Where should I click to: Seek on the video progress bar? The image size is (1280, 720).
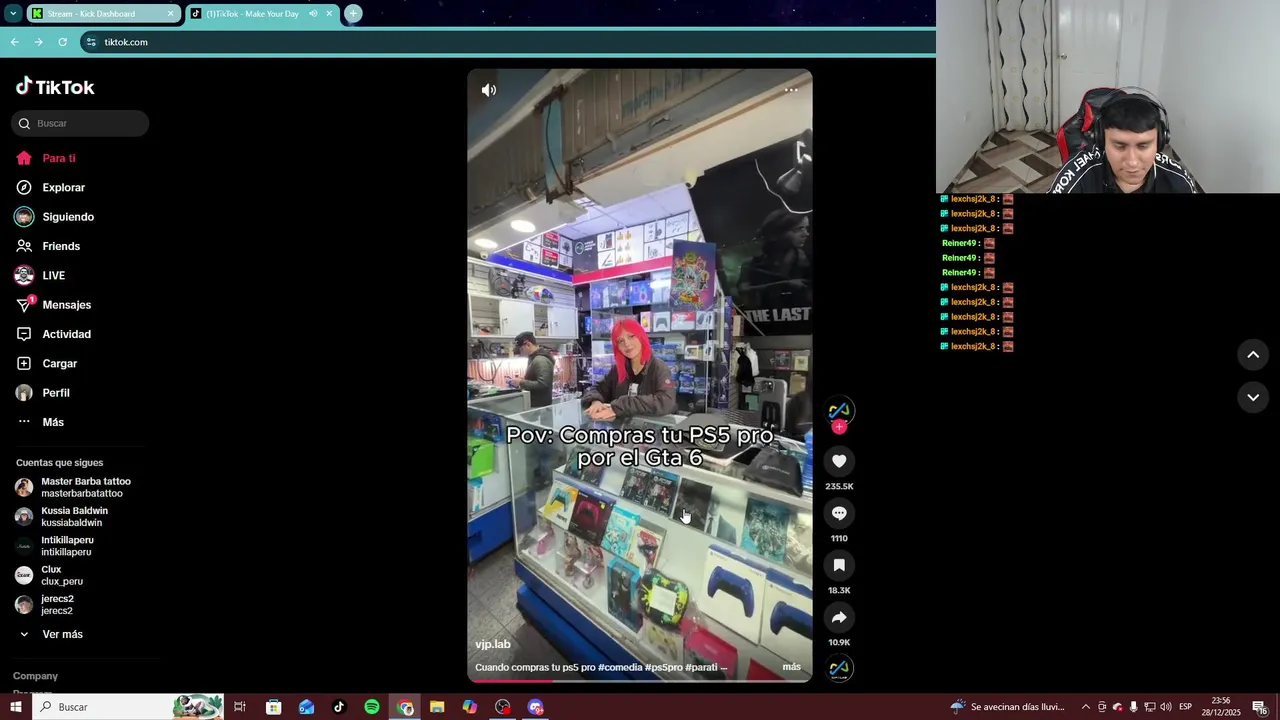[640, 681]
